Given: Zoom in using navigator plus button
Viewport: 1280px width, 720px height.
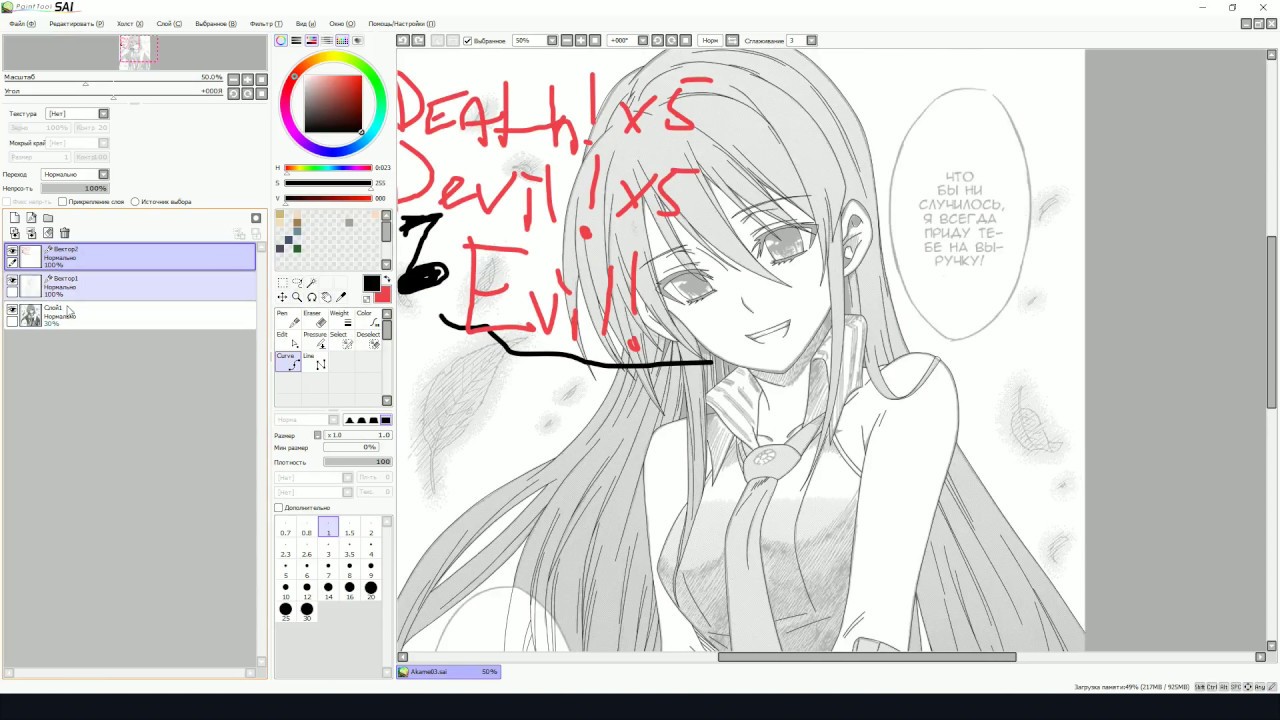Looking at the screenshot, I should pos(247,79).
